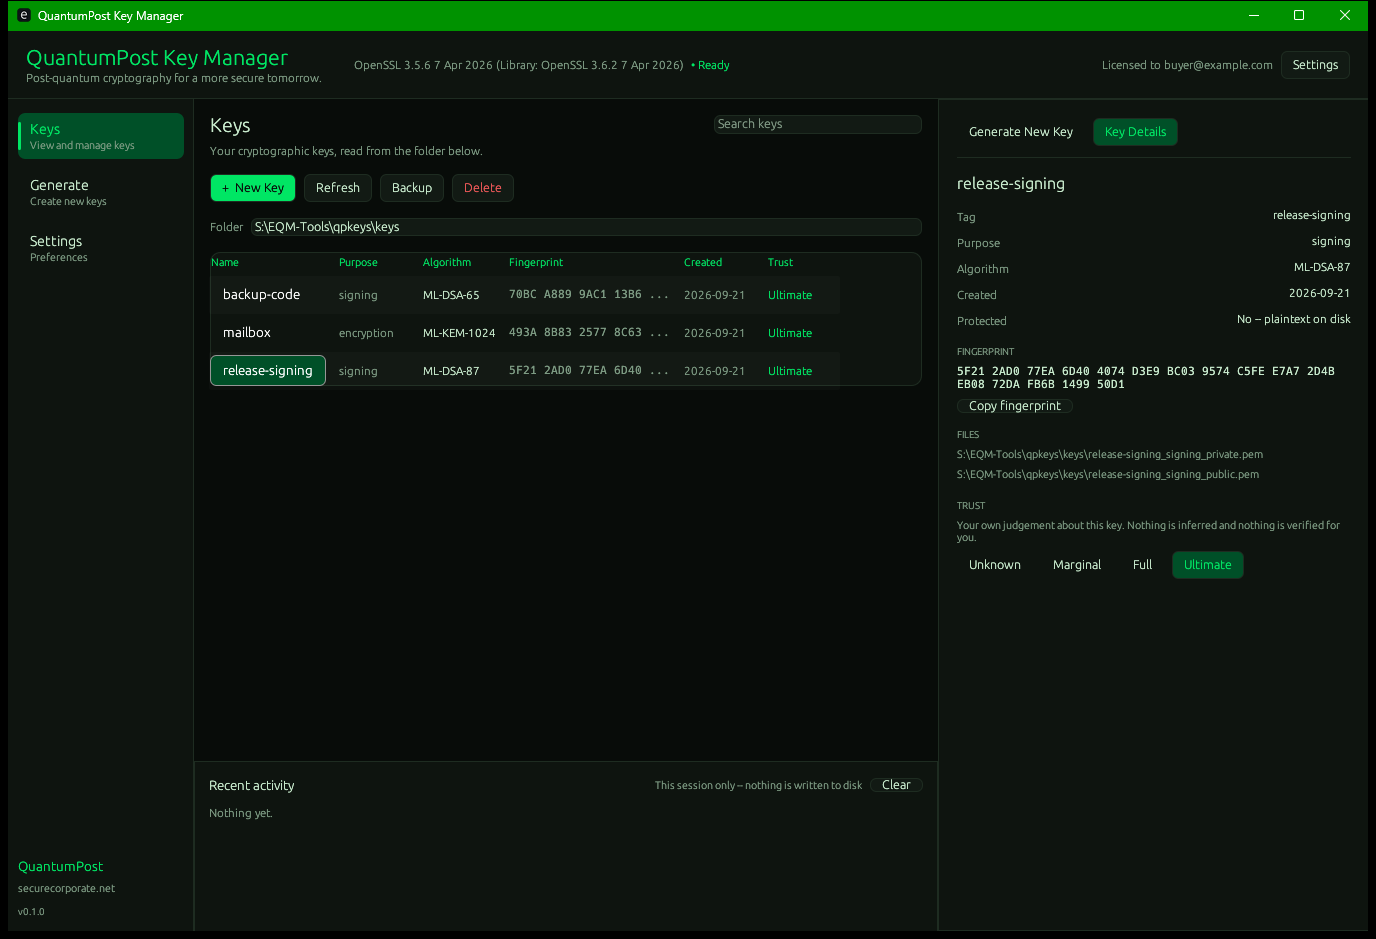
Task: Sort keys by Purpose column header
Action: (x=358, y=262)
